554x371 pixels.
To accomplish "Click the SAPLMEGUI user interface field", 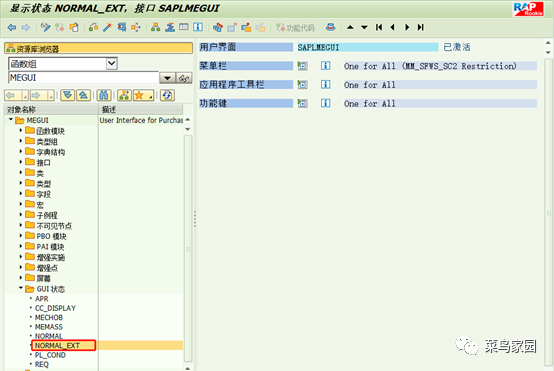I will (367, 47).
